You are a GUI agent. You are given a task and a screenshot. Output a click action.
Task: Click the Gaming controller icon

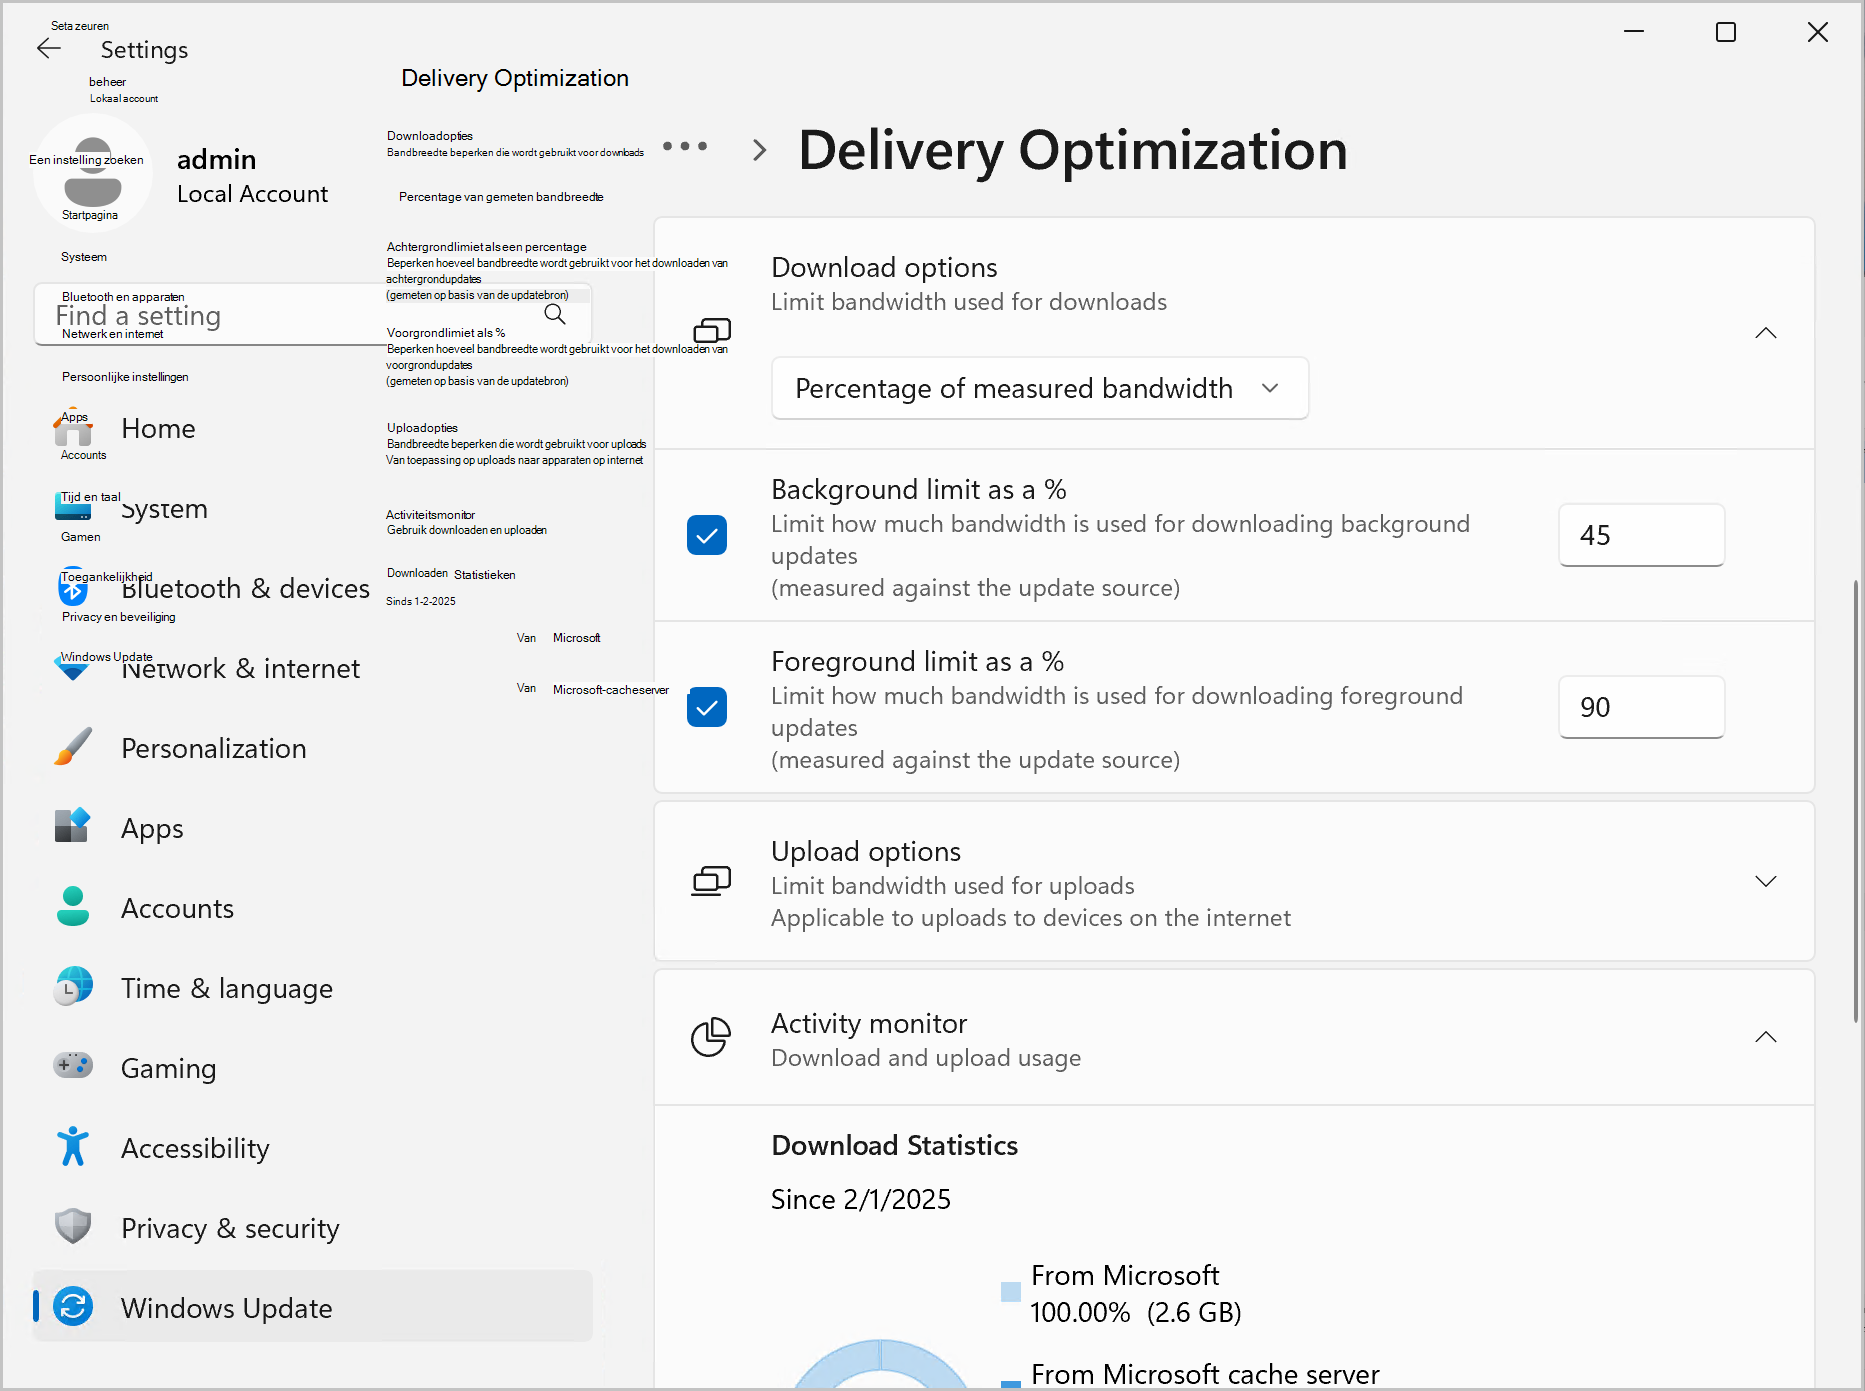(x=73, y=1066)
